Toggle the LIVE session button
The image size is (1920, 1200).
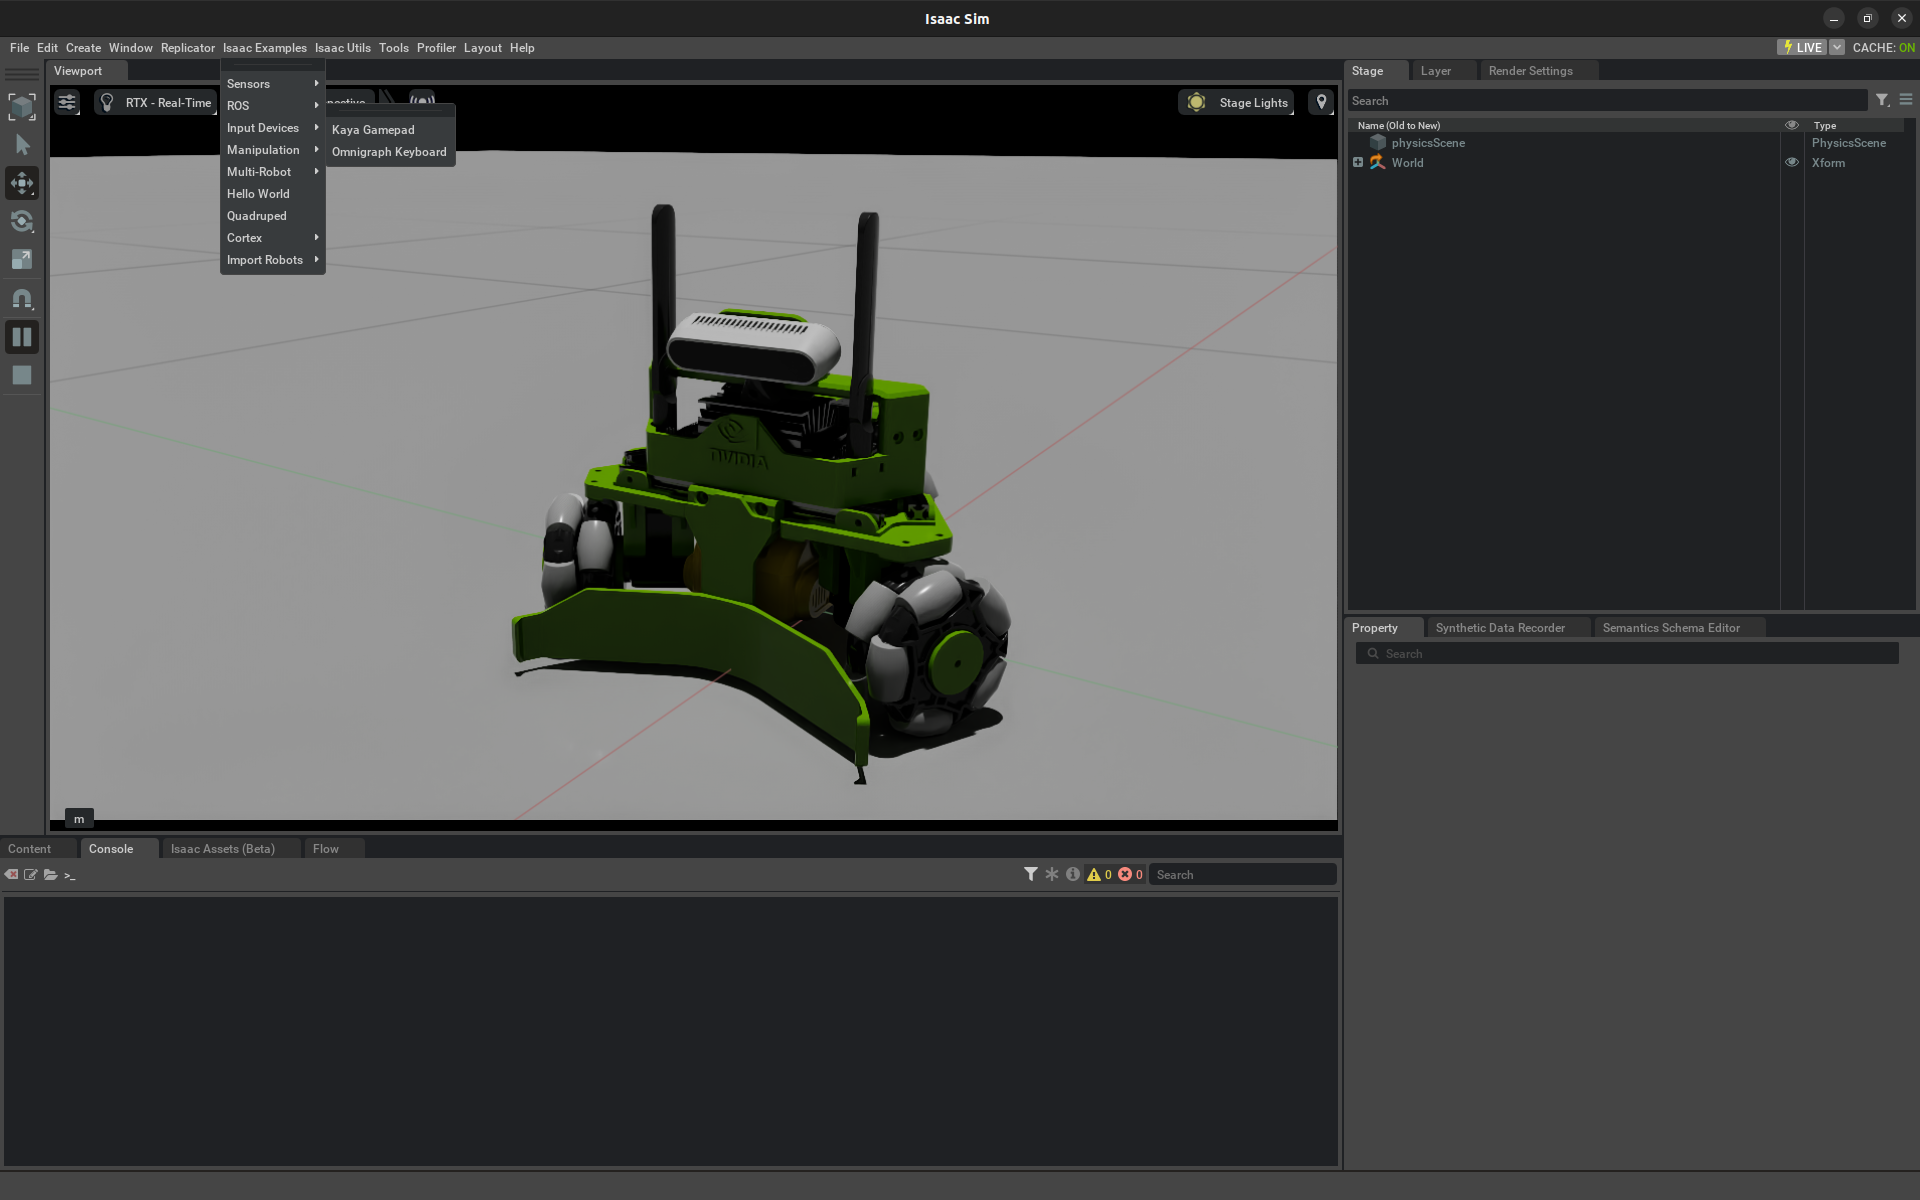point(1801,47)
